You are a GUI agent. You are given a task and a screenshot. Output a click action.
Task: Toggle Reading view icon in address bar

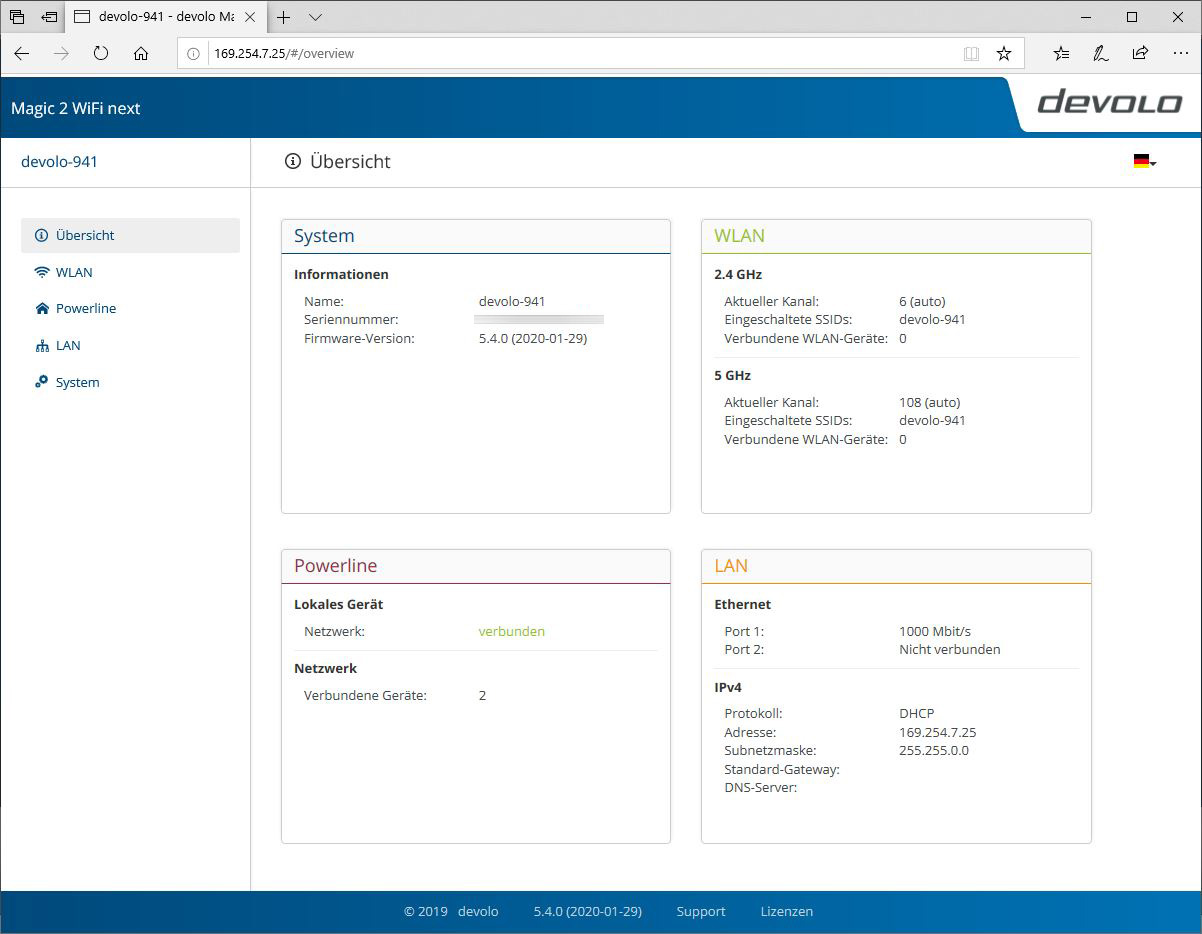coord(971,54)
